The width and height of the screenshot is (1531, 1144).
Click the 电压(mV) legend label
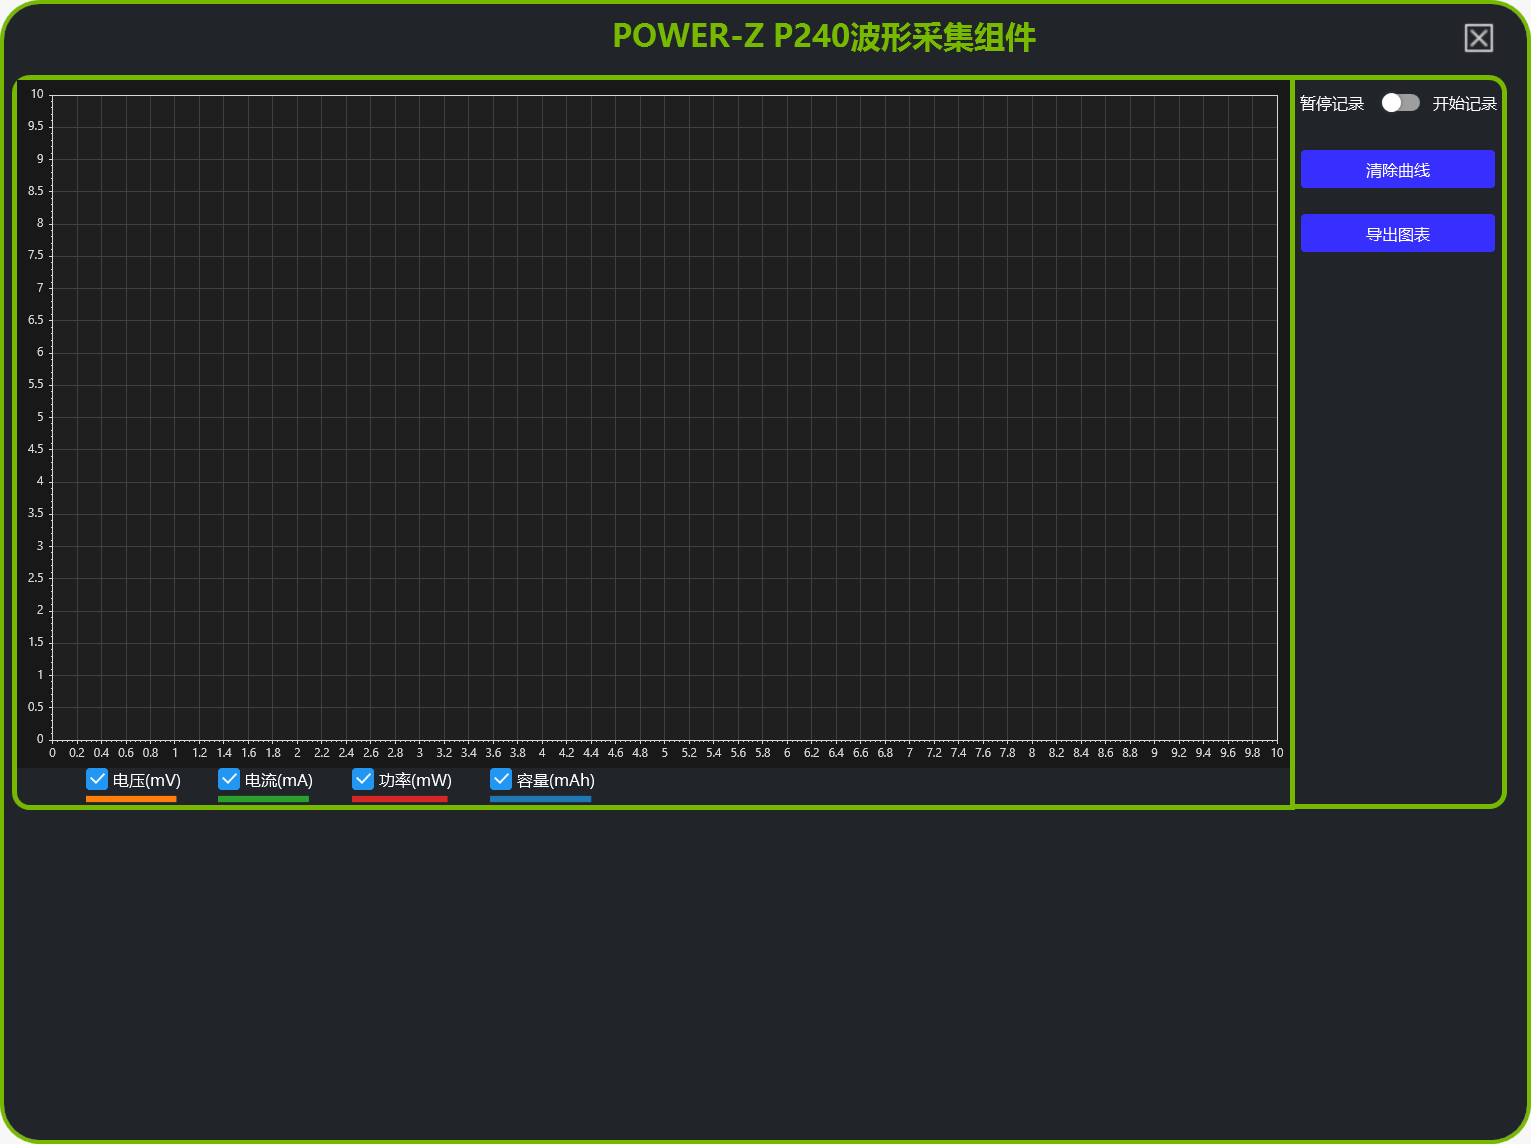pyautogui.click(x=147, y=780)
